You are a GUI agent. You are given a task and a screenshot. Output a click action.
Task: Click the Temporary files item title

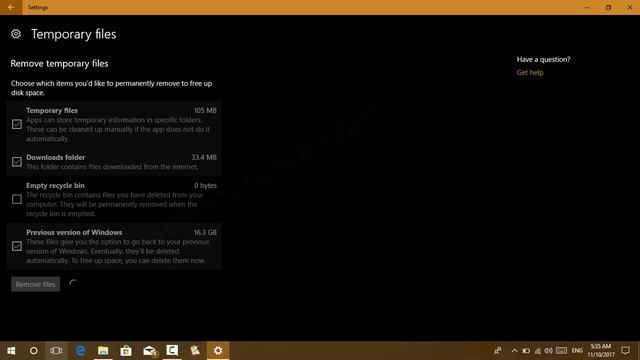tap(52, 111)
